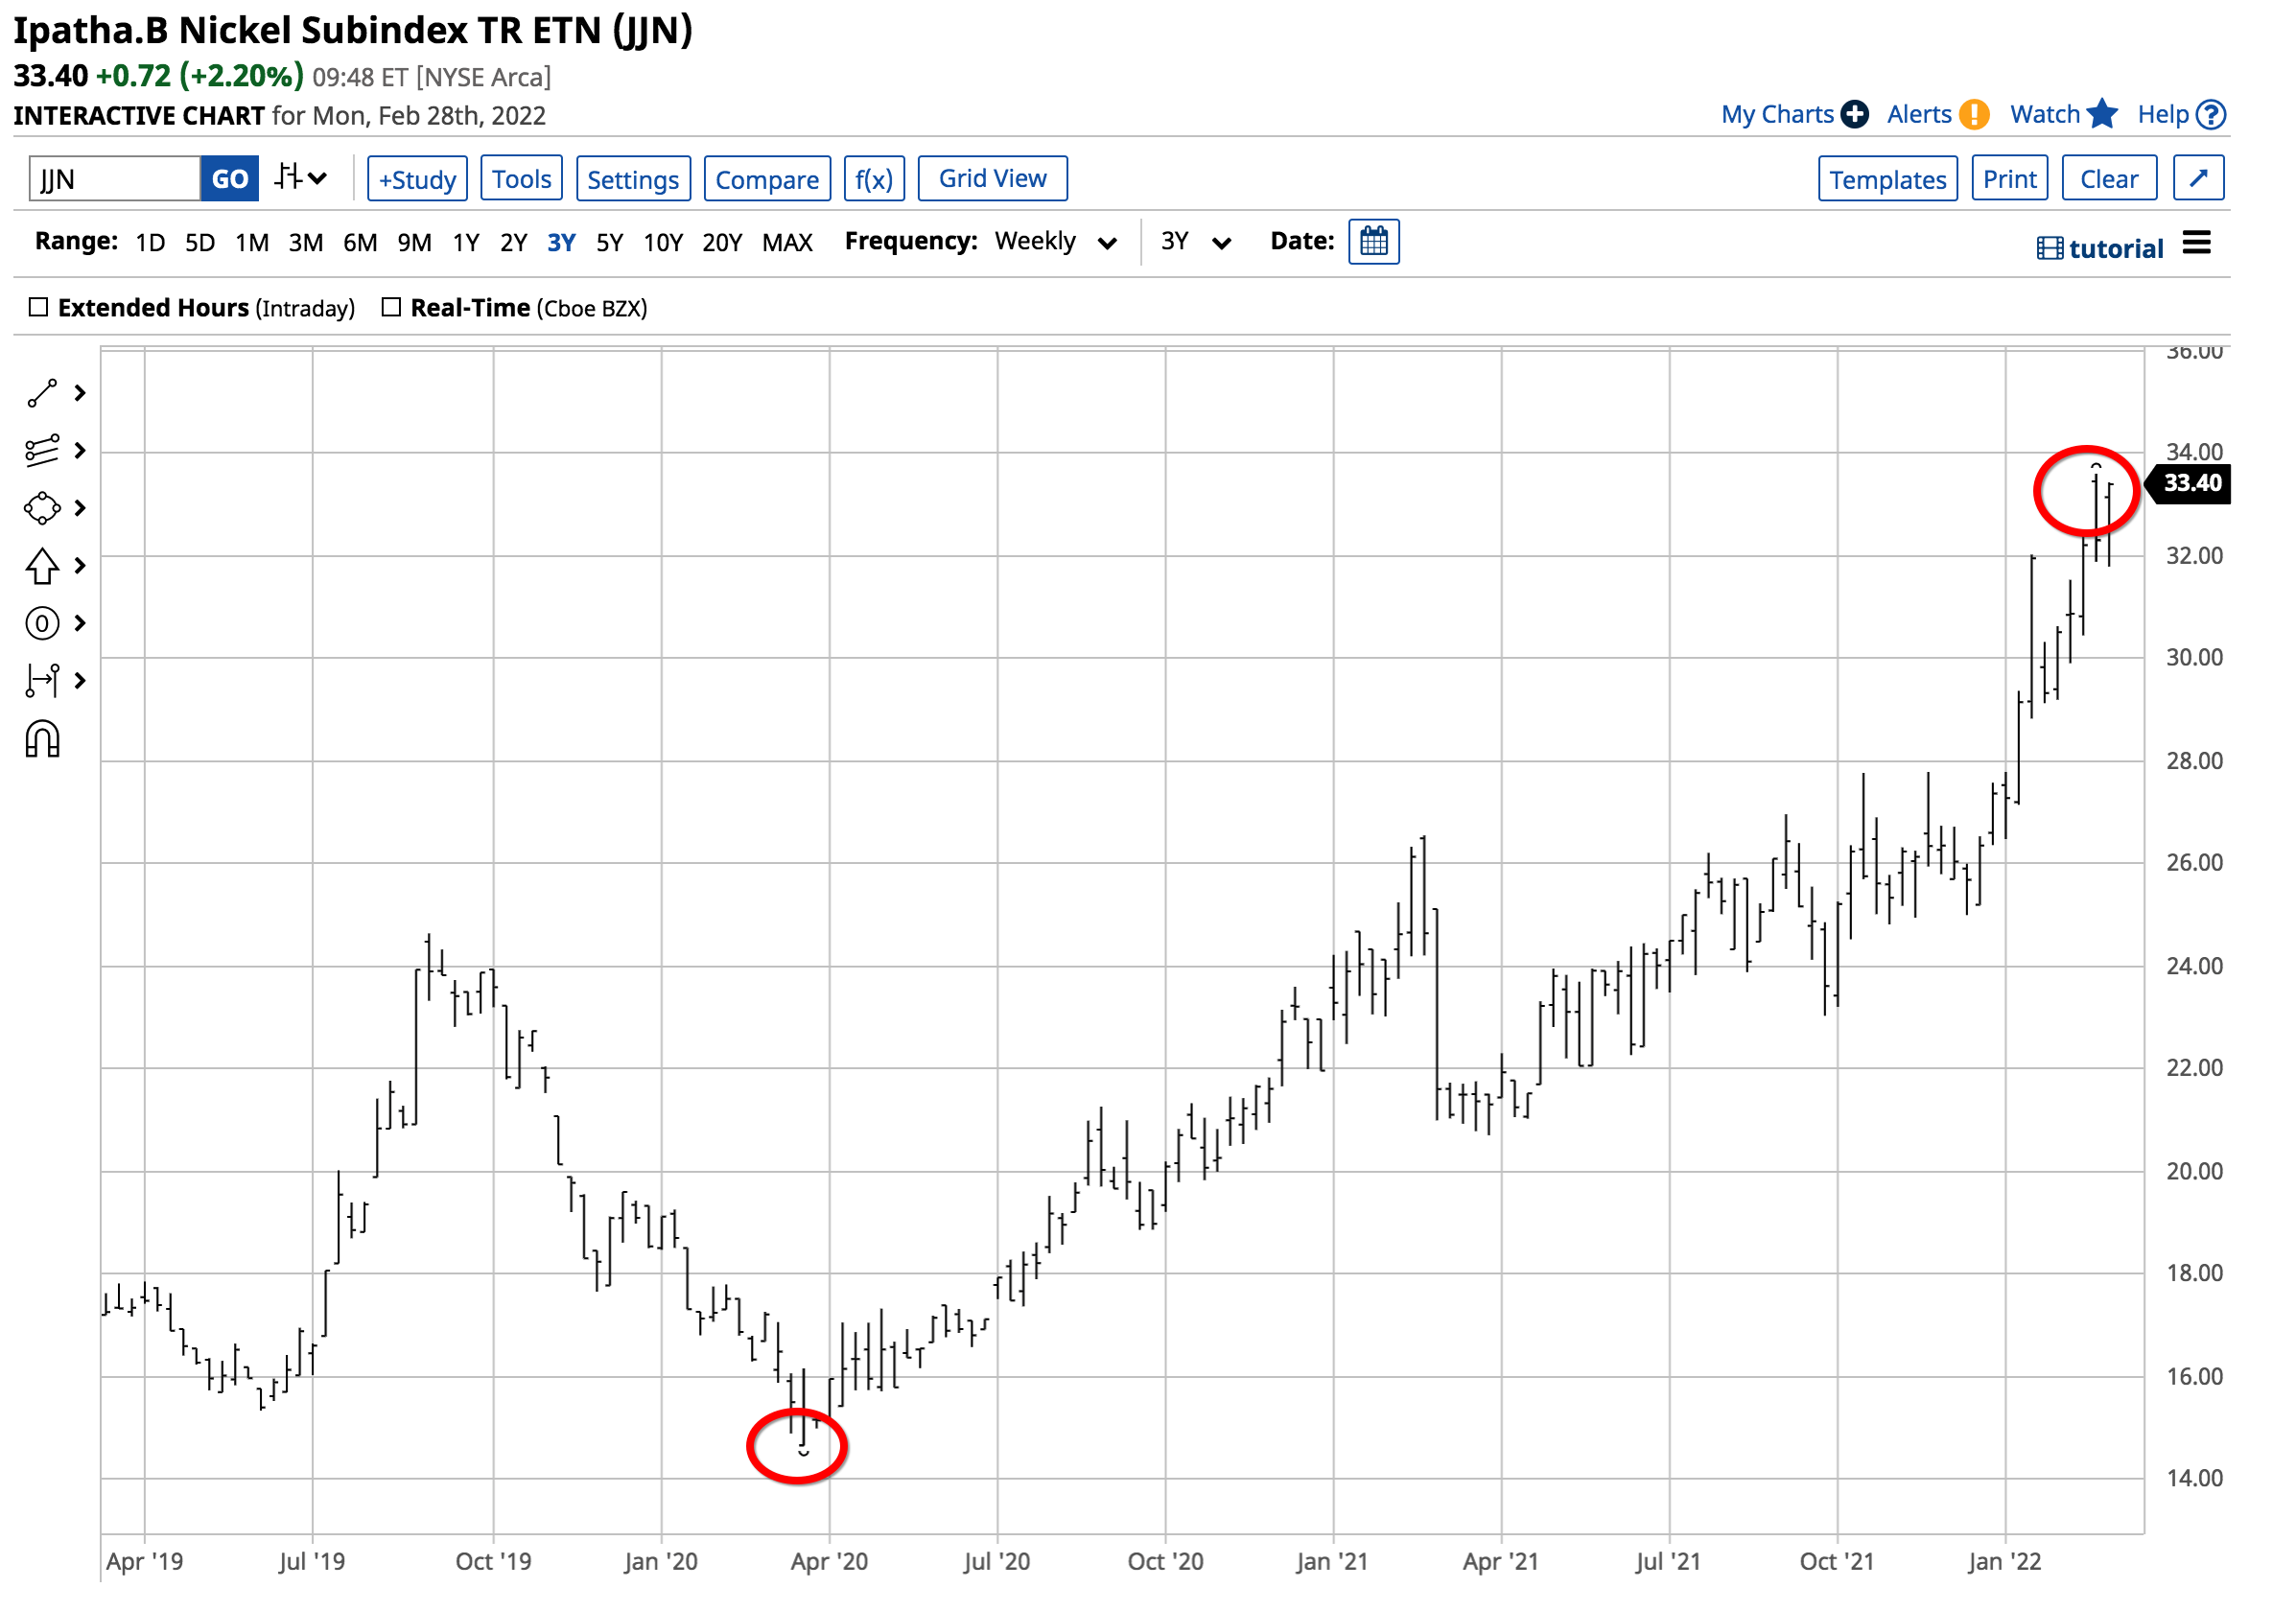Click the polygon shape tool icon
Screen dimensions: 2296x1611
pyautogui.click(x=42, y=508)
